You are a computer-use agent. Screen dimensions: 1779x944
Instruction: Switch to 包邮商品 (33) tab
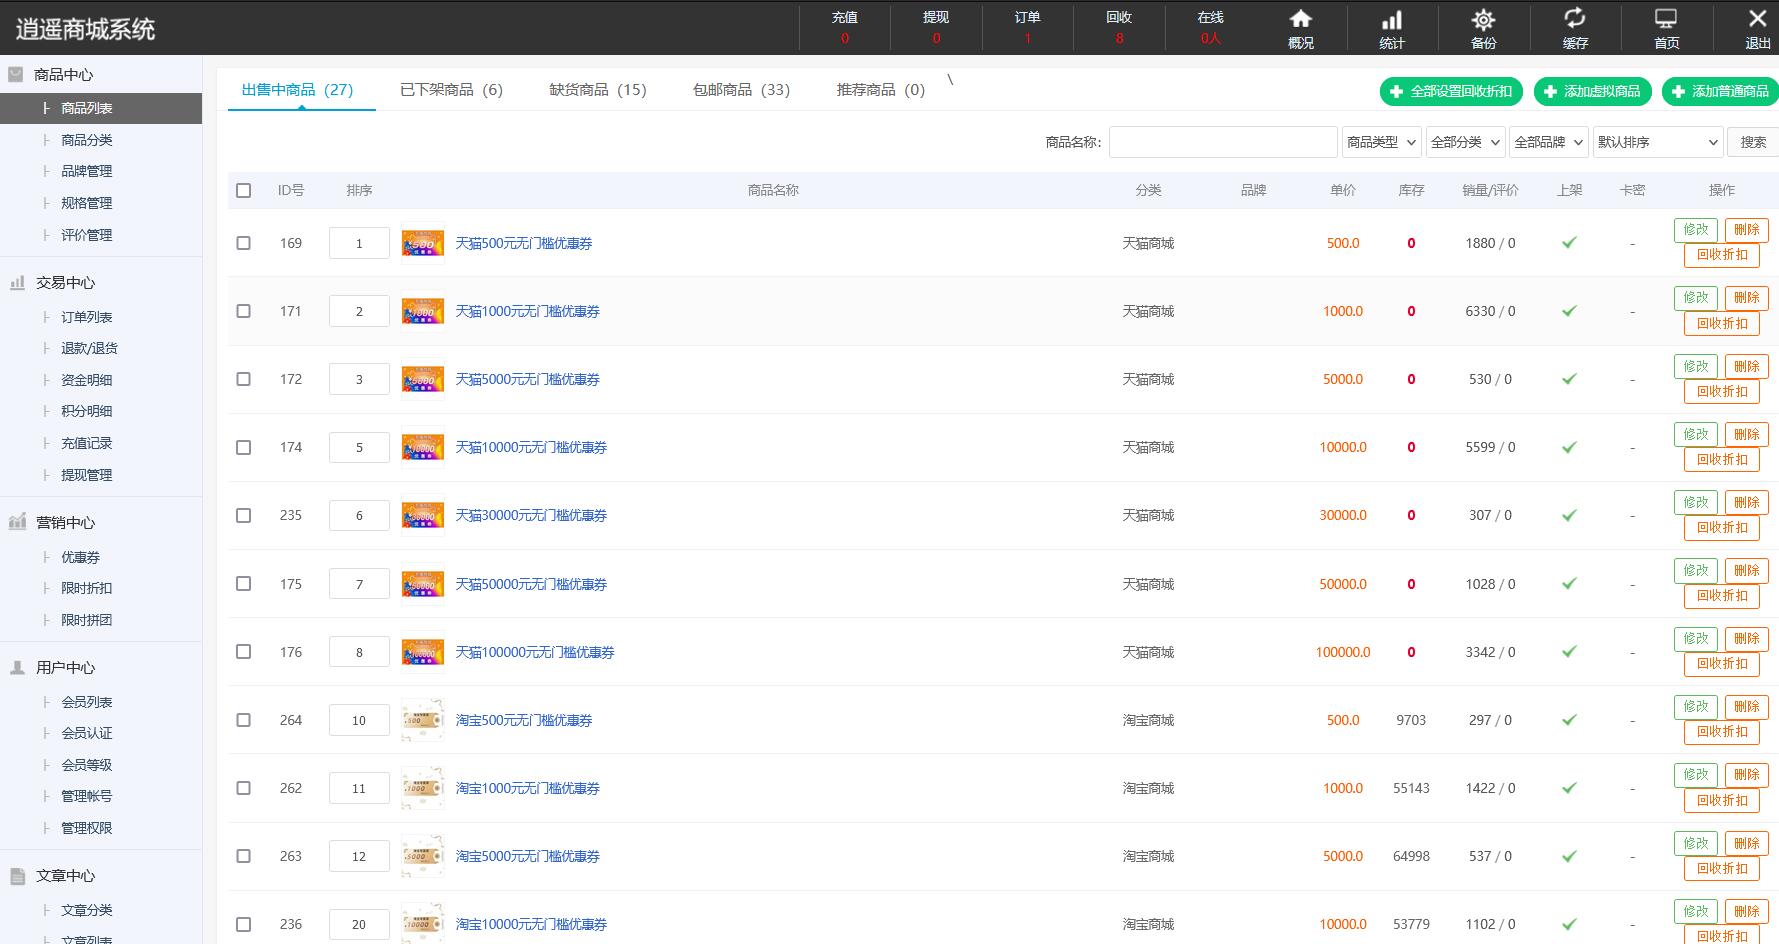tap(741, 90)
